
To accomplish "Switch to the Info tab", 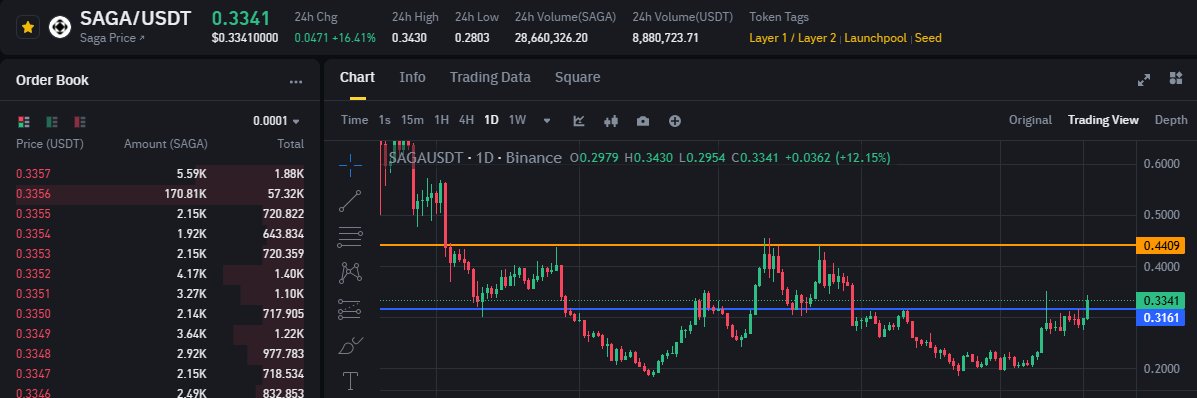I will (412, 77).
